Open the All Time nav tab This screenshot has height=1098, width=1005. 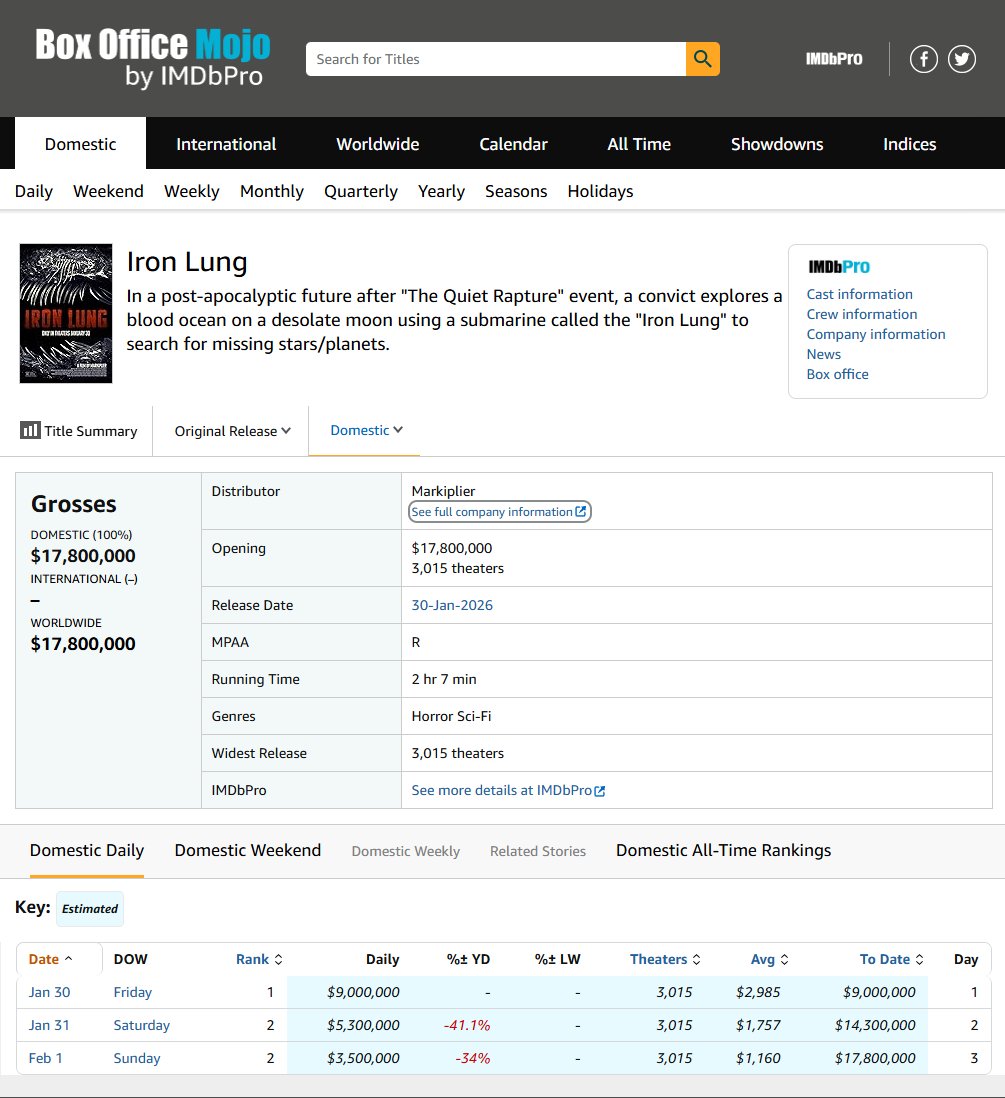click(639, 144)
